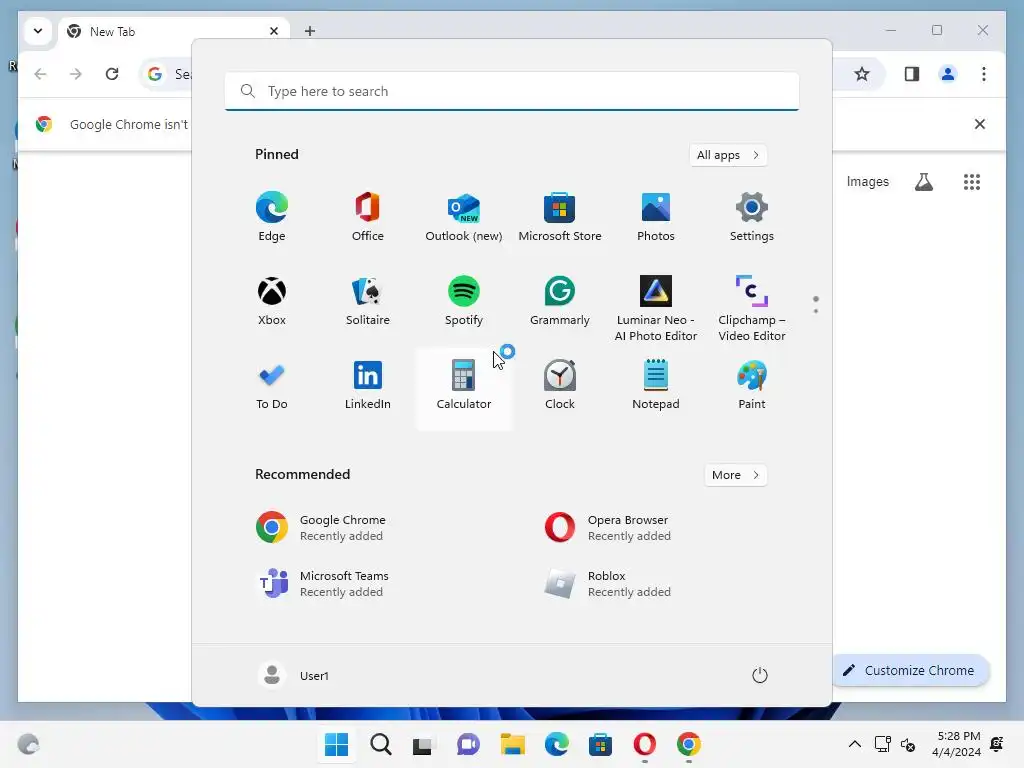The image size is (1024, 768).
Task: Open File Explorer from taskbar
Action: (513, 744)
